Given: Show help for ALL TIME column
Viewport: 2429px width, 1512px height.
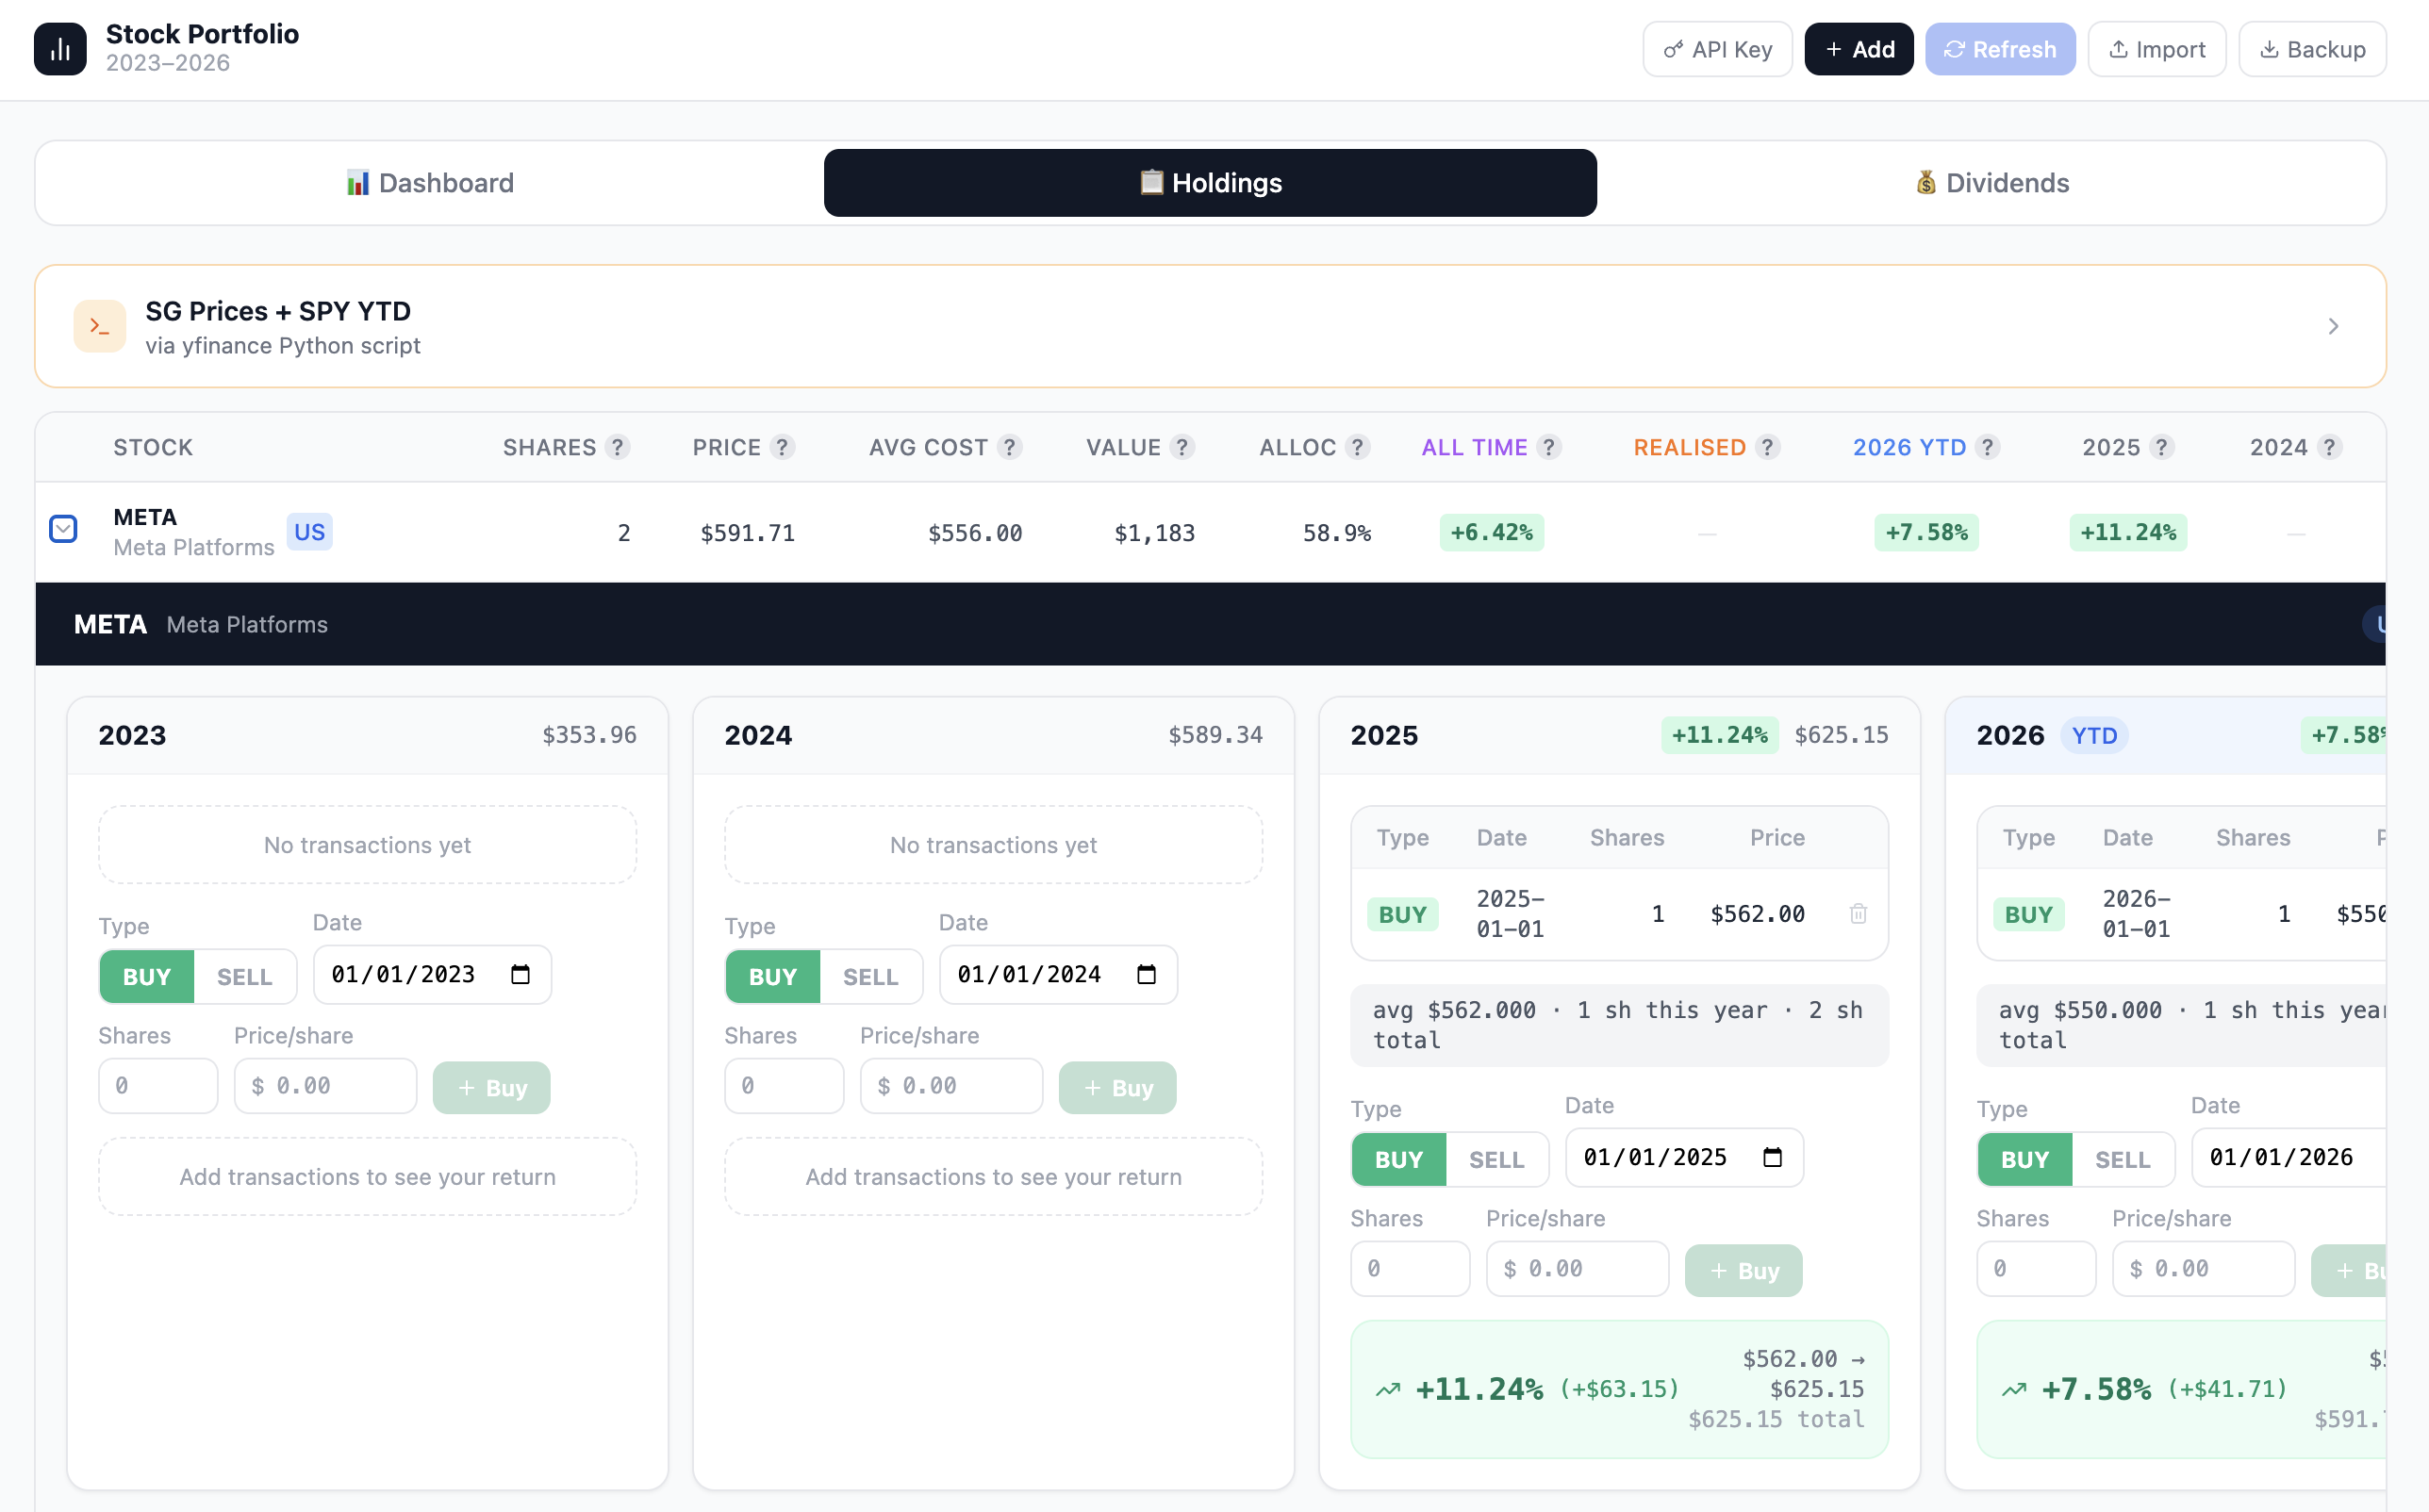Looking at the screenshot, I should point(1549,447).
